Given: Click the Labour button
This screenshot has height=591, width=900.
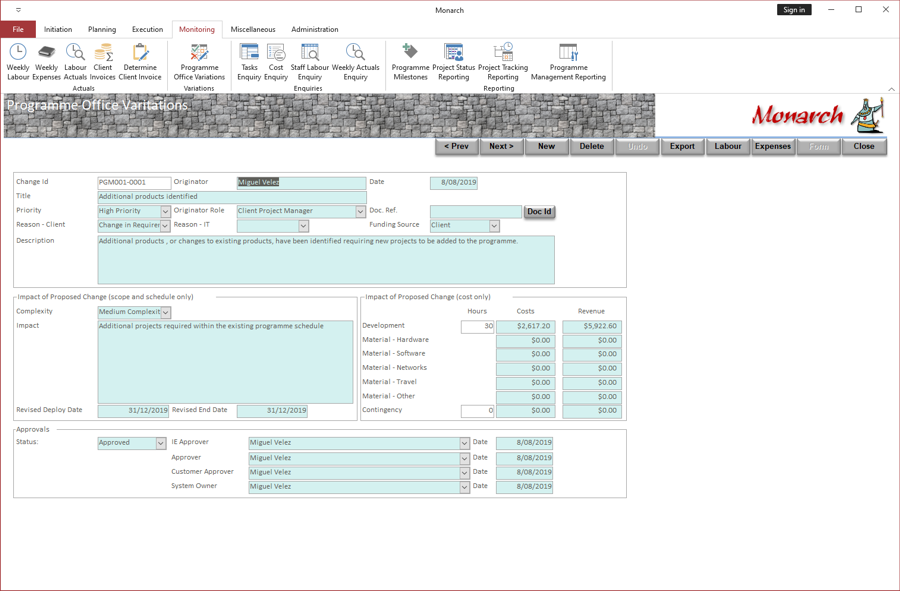Looking at the screenshot, I should tap(728, 146).
